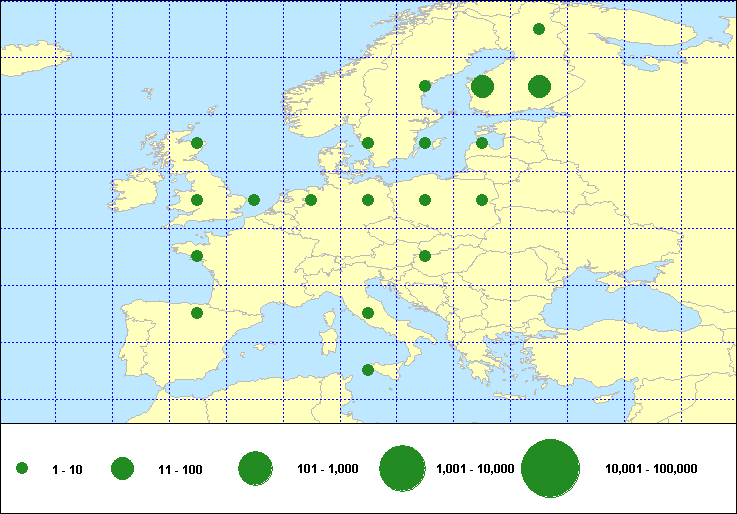Click the largest legend circle for 10,001 - 100,000

(x=551, y=468)
